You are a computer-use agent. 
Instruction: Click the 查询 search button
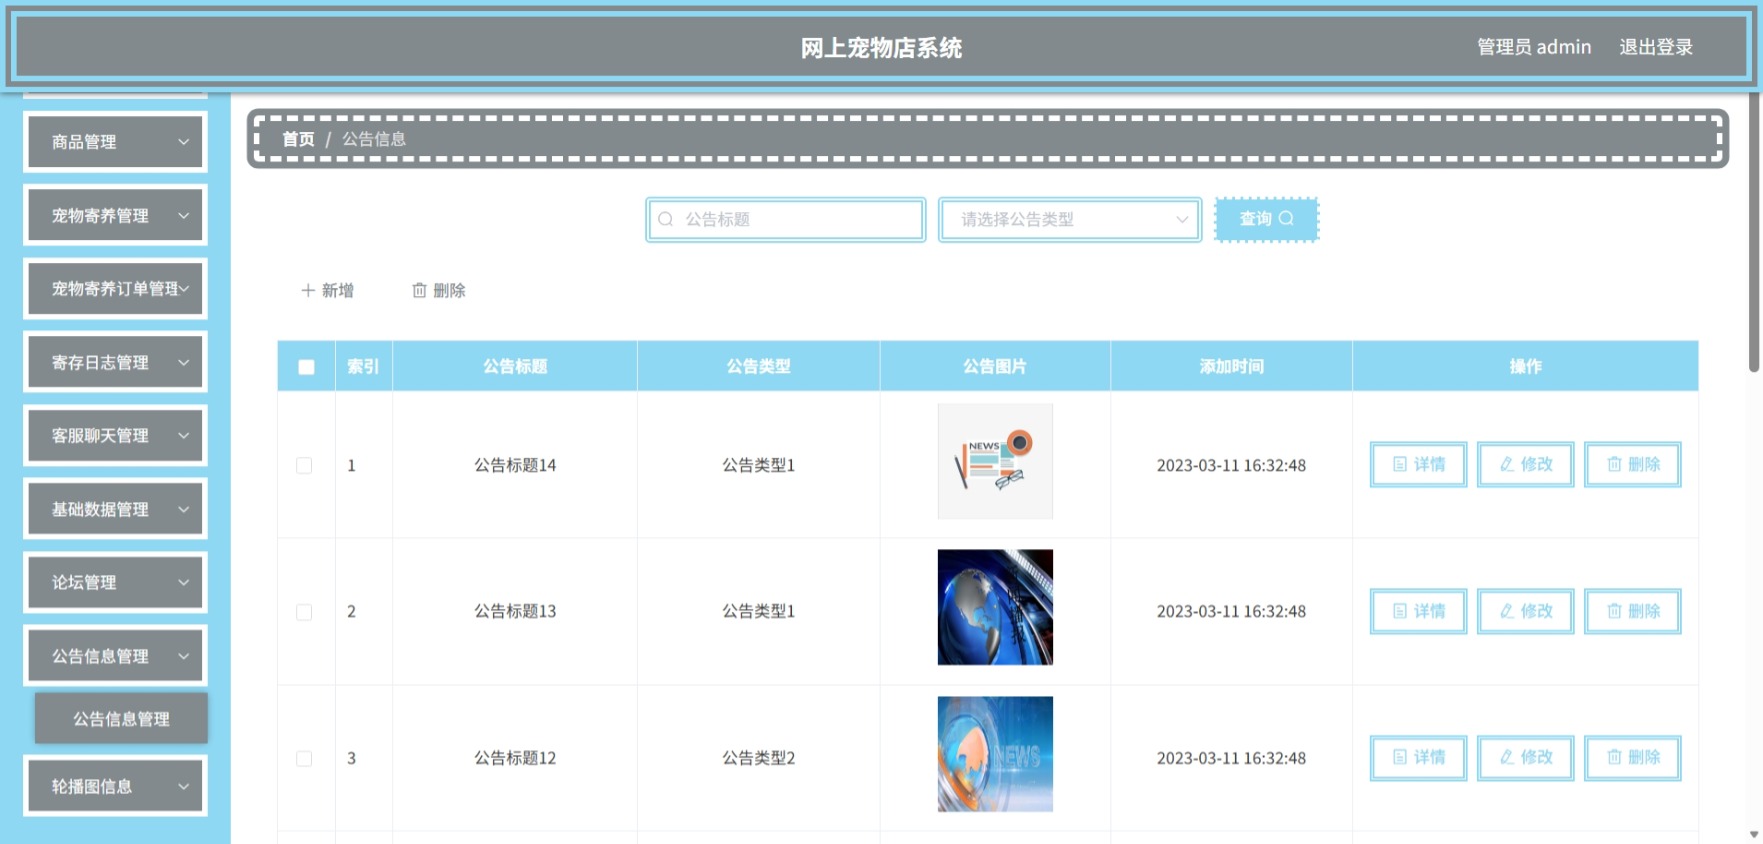point(1267,219)
